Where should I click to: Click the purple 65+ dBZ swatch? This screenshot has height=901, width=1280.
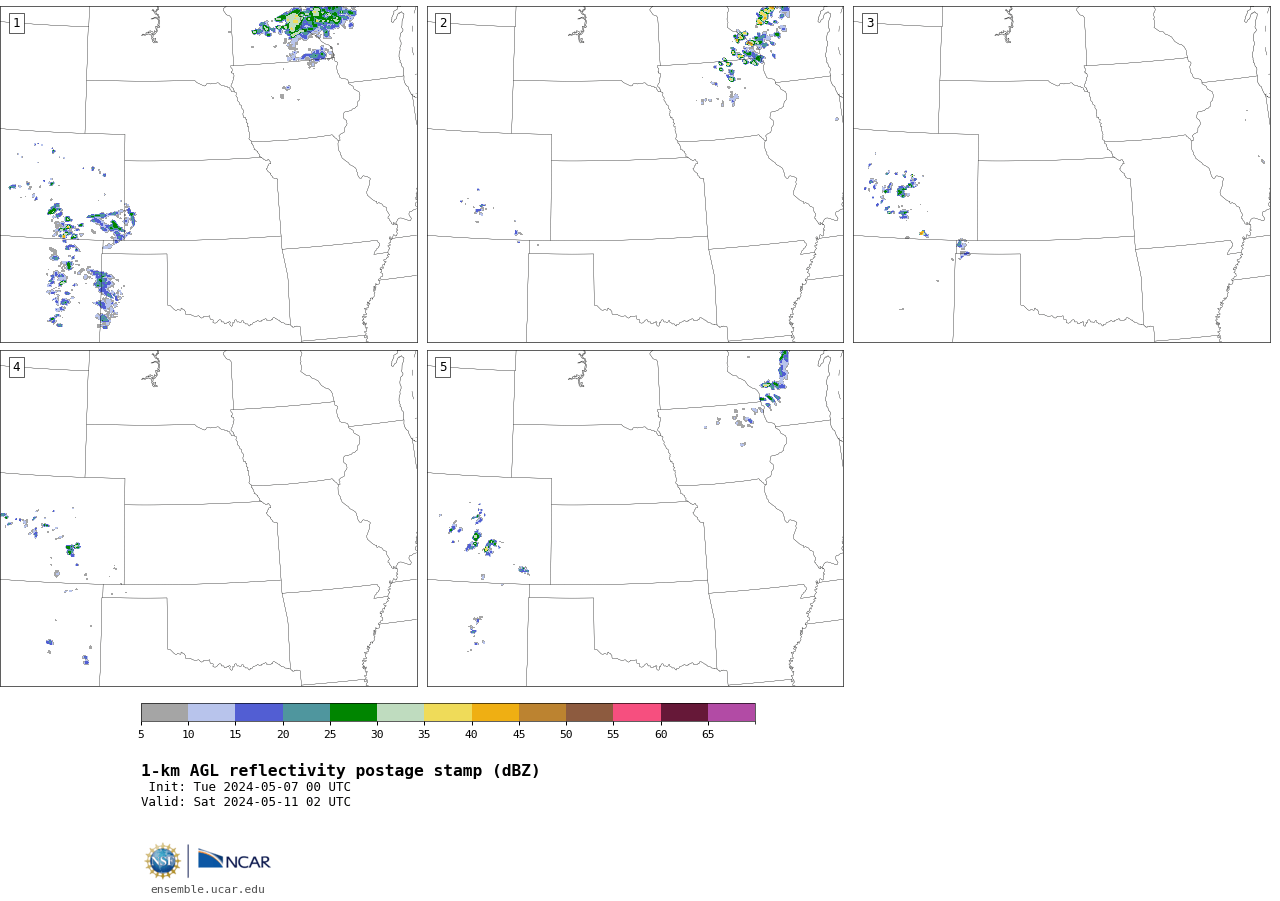click(731, 712)
